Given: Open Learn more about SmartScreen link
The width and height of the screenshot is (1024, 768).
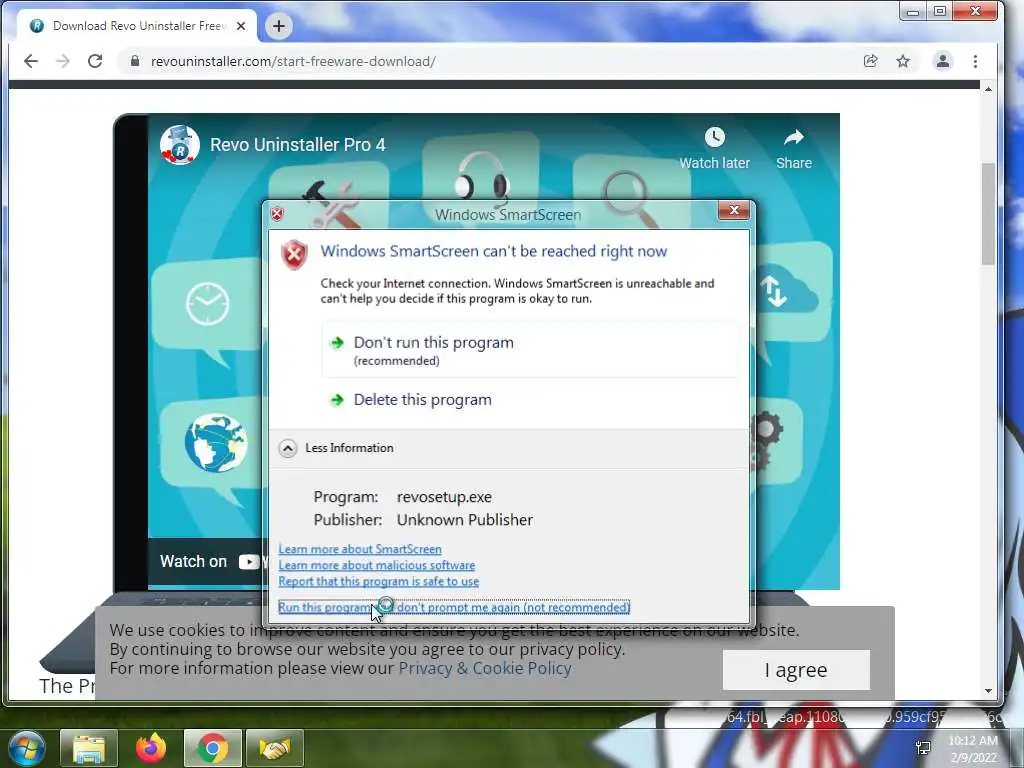Looking at the screenshot, I should pos(360,549).
